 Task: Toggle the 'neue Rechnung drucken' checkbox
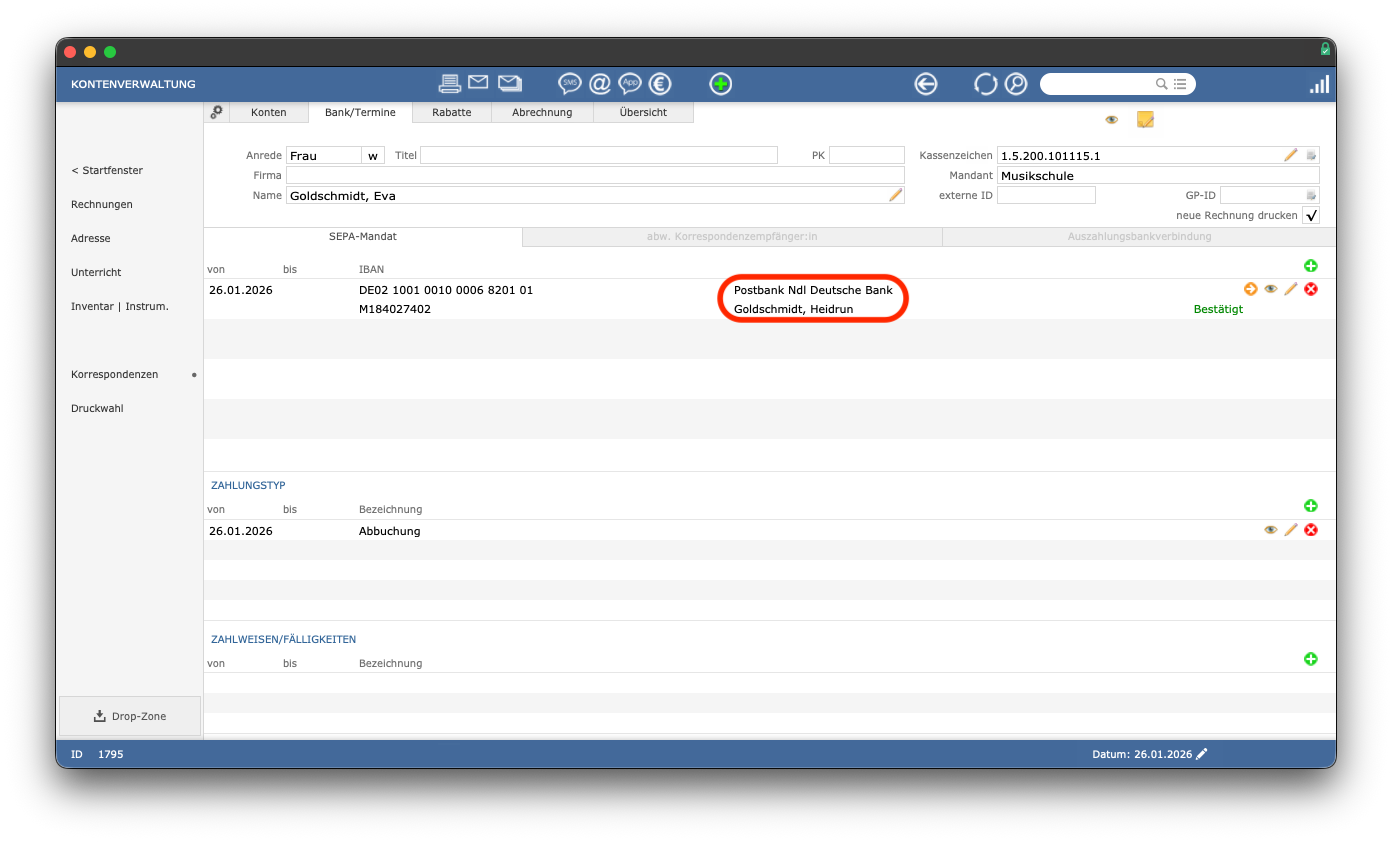1312,216
